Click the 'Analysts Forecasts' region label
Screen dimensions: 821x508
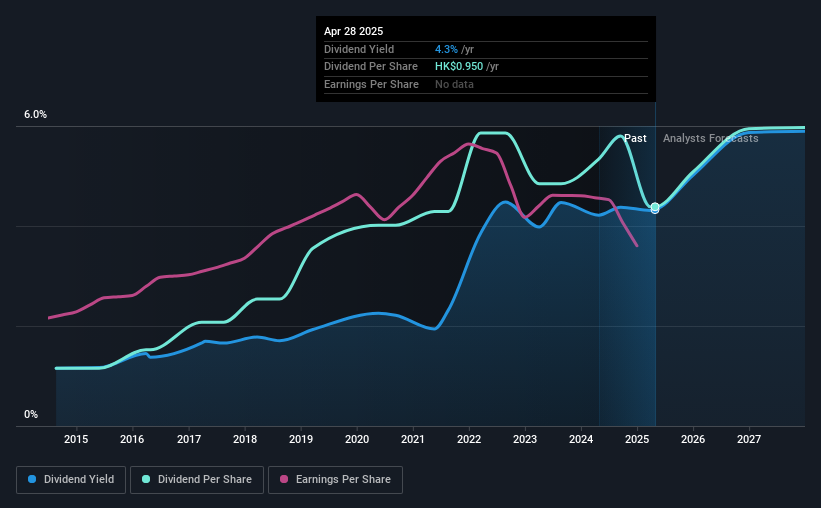711,138
